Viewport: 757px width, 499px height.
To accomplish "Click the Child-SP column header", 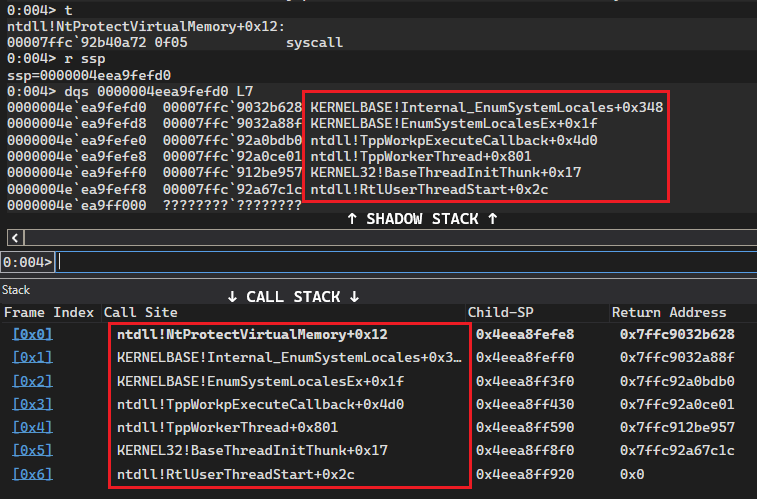I will coord(501,312).
